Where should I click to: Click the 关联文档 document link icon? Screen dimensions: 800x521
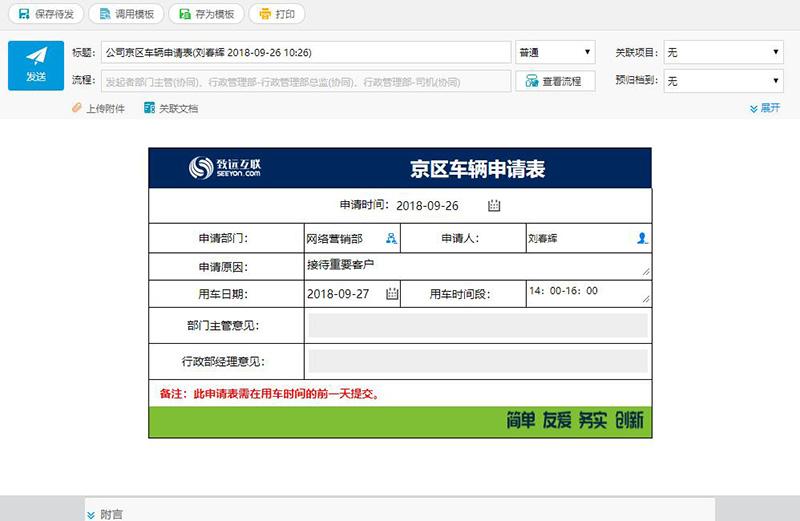pos(149,108)
